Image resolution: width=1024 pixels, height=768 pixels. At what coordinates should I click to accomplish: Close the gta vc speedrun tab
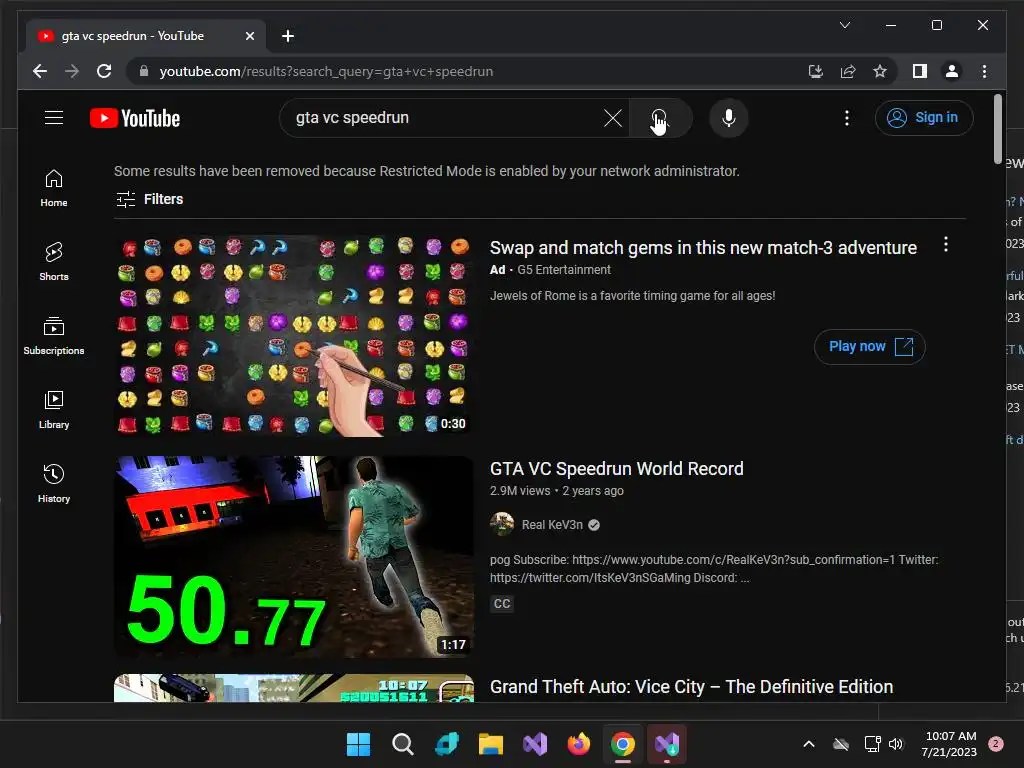249,37
